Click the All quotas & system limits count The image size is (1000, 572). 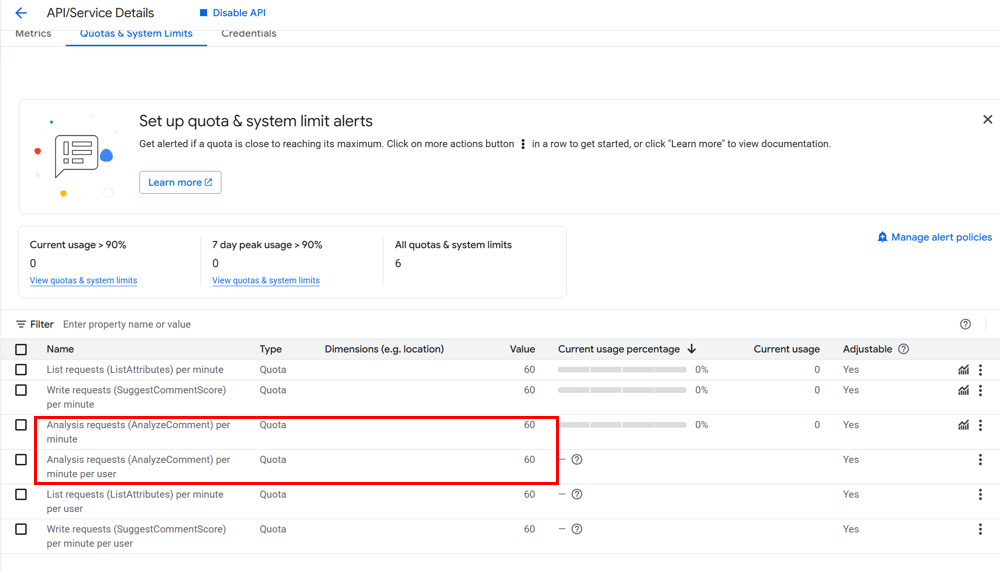tap(398, 263)
